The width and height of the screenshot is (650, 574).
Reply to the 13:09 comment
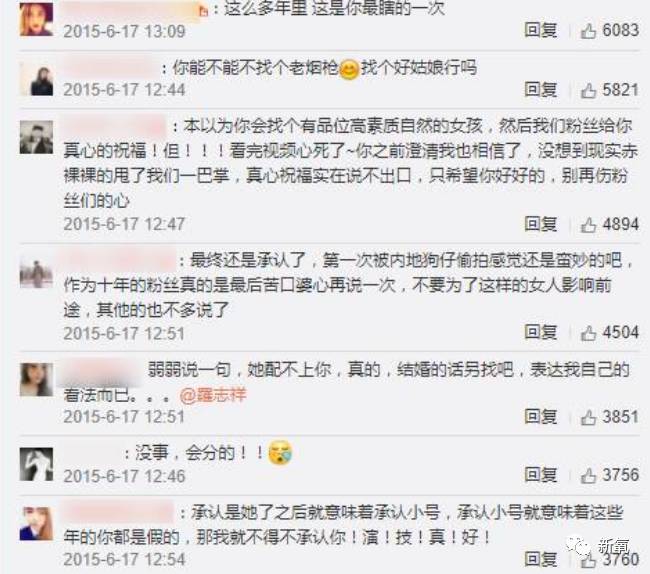click(541, 30)
